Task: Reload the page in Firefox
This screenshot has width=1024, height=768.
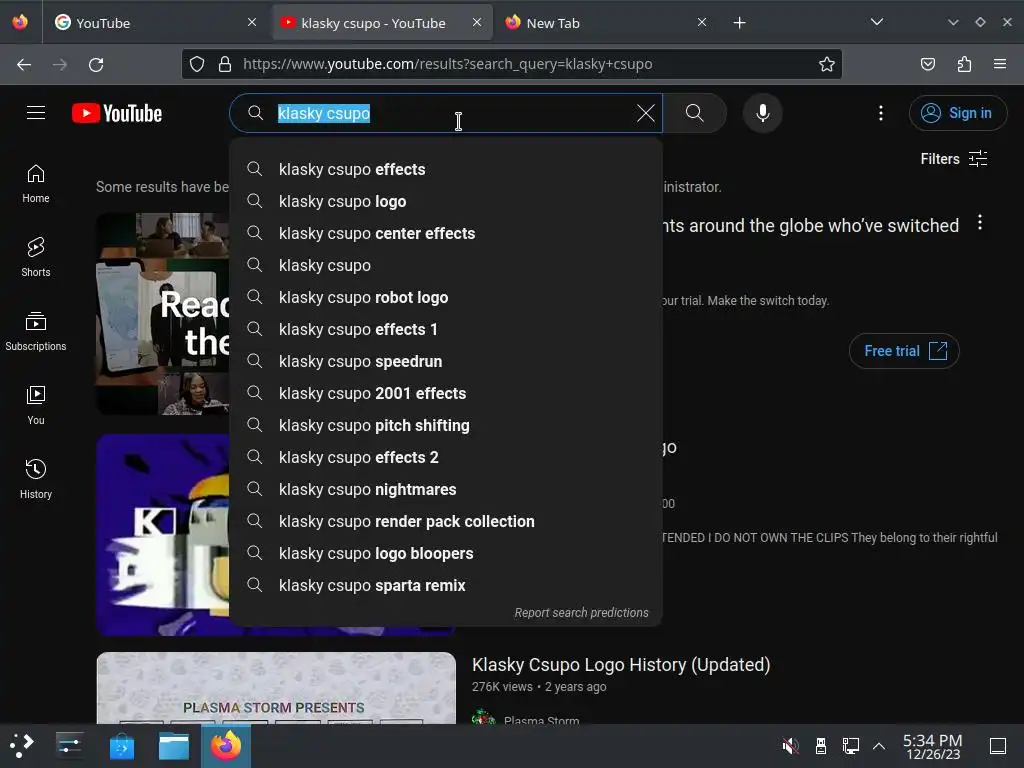Action: (96, 64)
